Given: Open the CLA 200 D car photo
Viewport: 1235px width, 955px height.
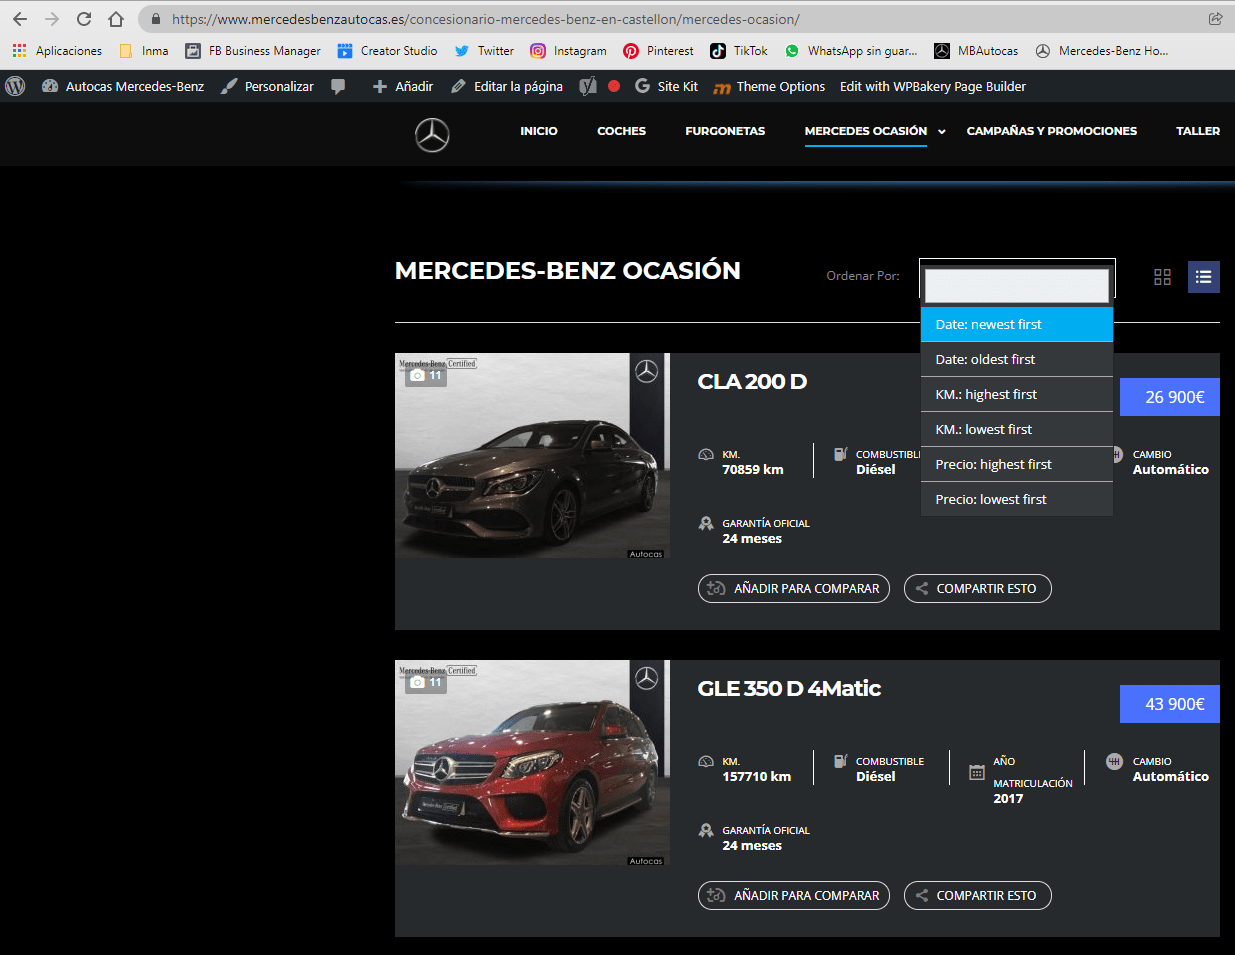Looking at the screenshot, I should coord(530,456).
